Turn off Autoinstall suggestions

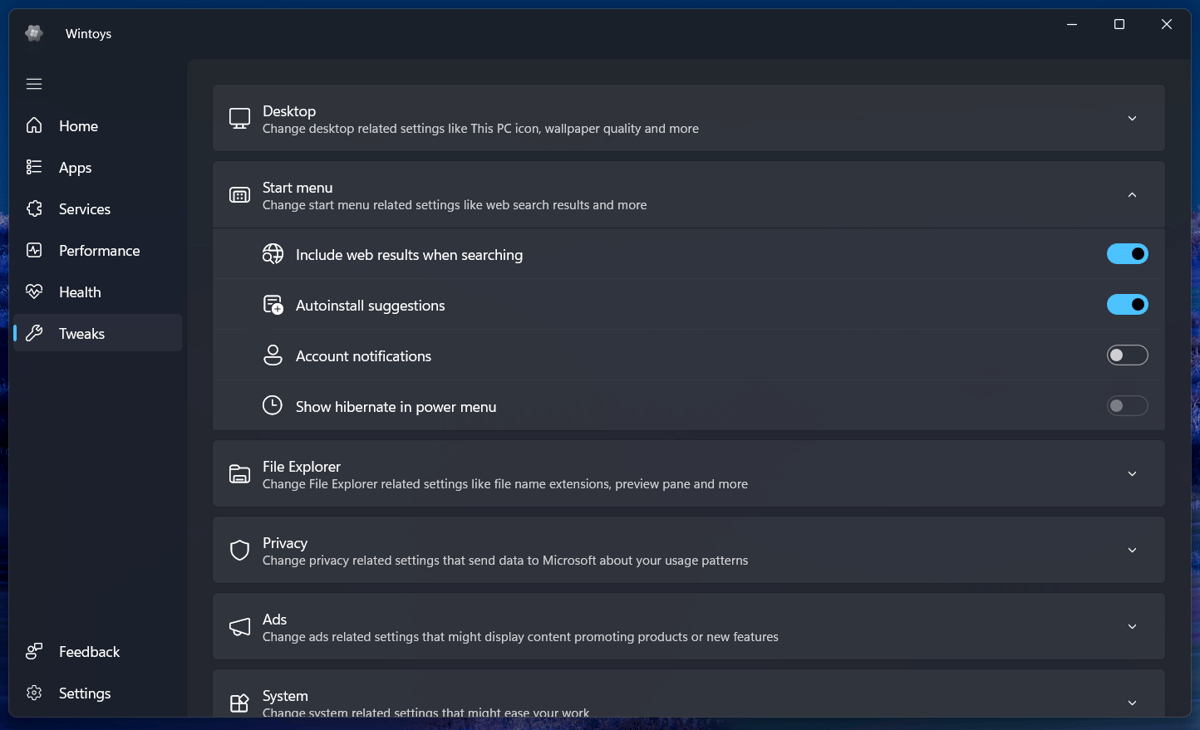[x=1127, y=304]
